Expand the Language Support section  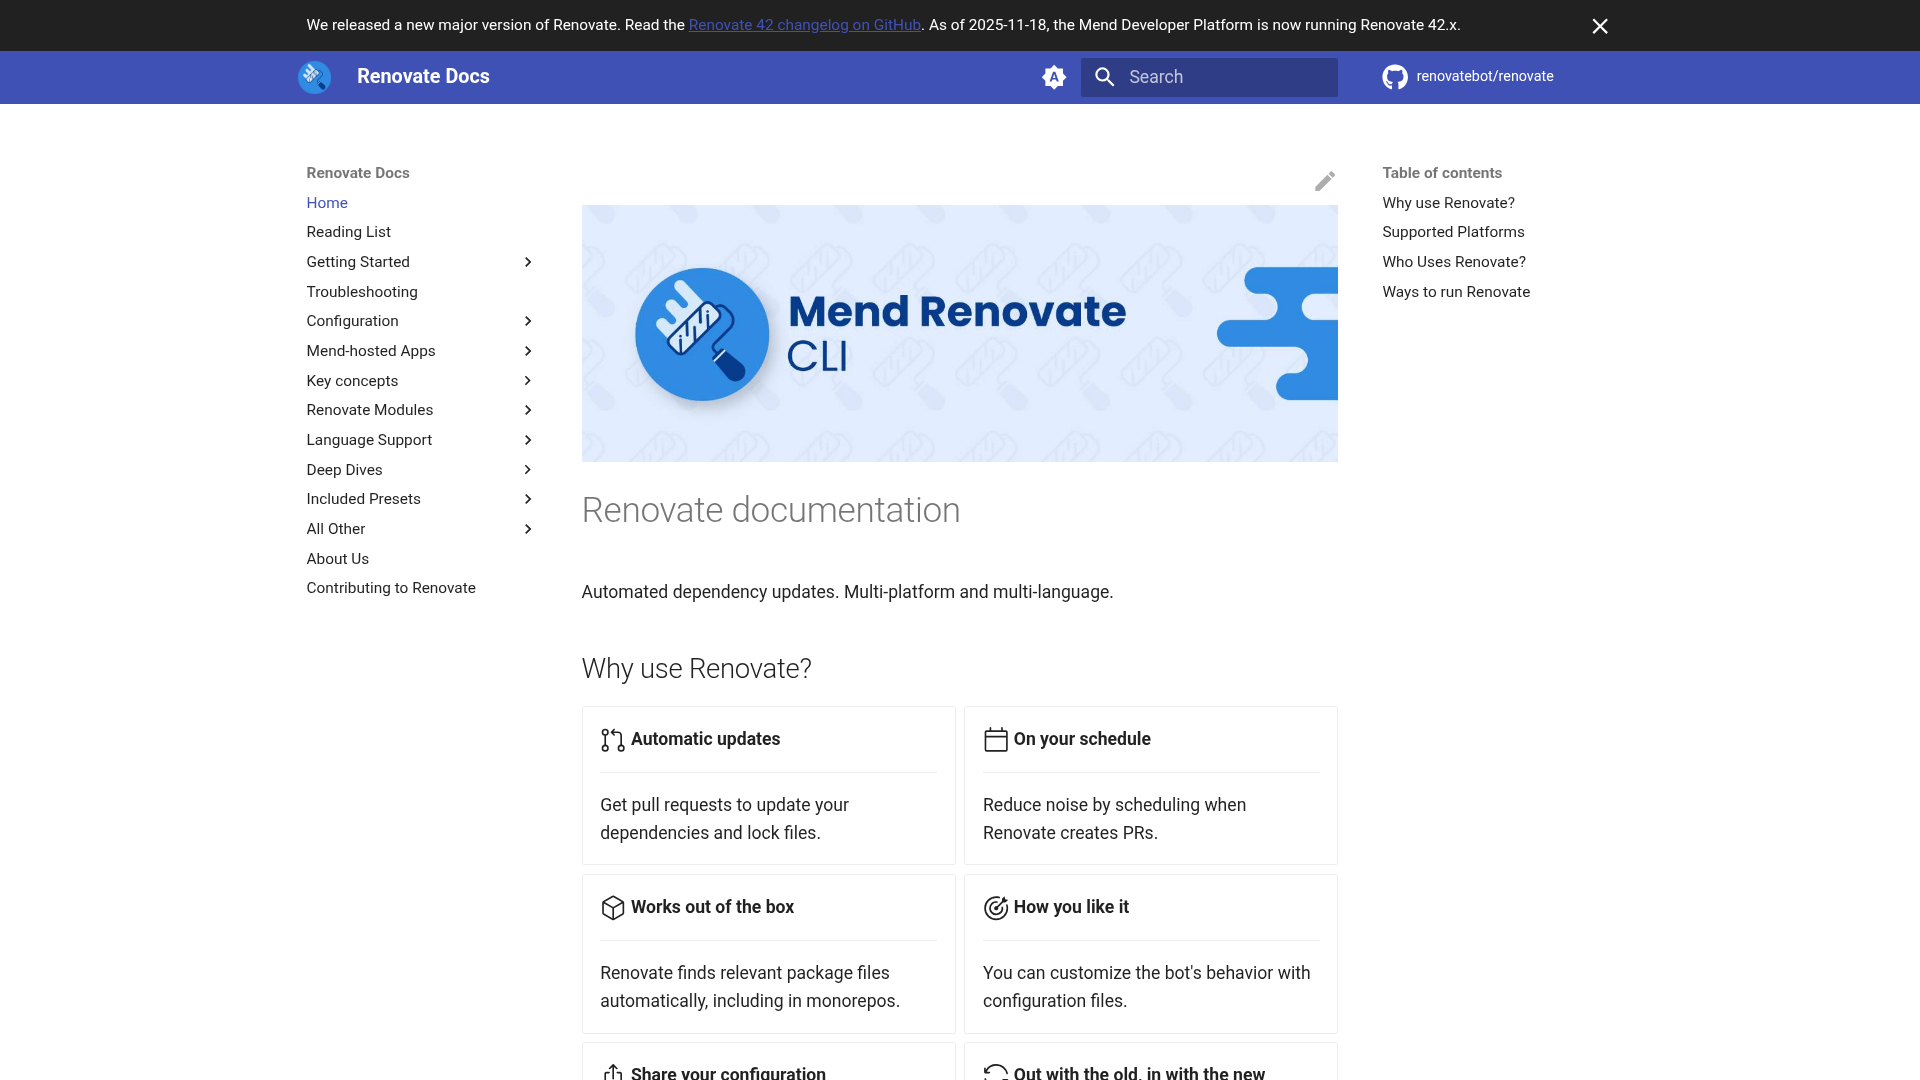point(527,440)
